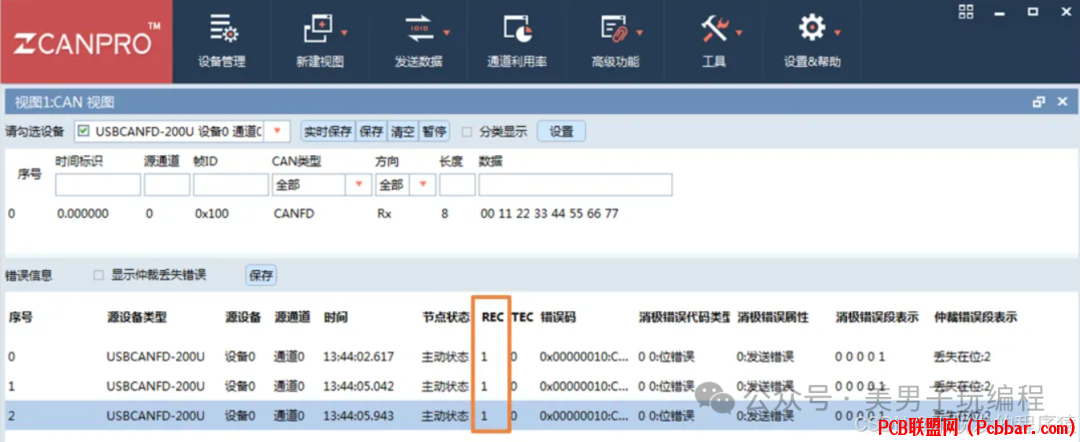Float the 视图1:CAN 视图 panel
1080x442 pixels.
pos(1039,103)
